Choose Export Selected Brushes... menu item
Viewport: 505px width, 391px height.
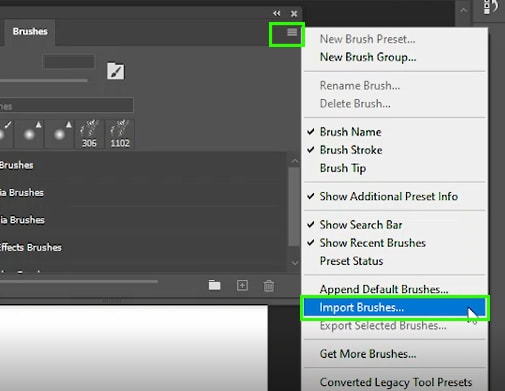tap(383, 326)
